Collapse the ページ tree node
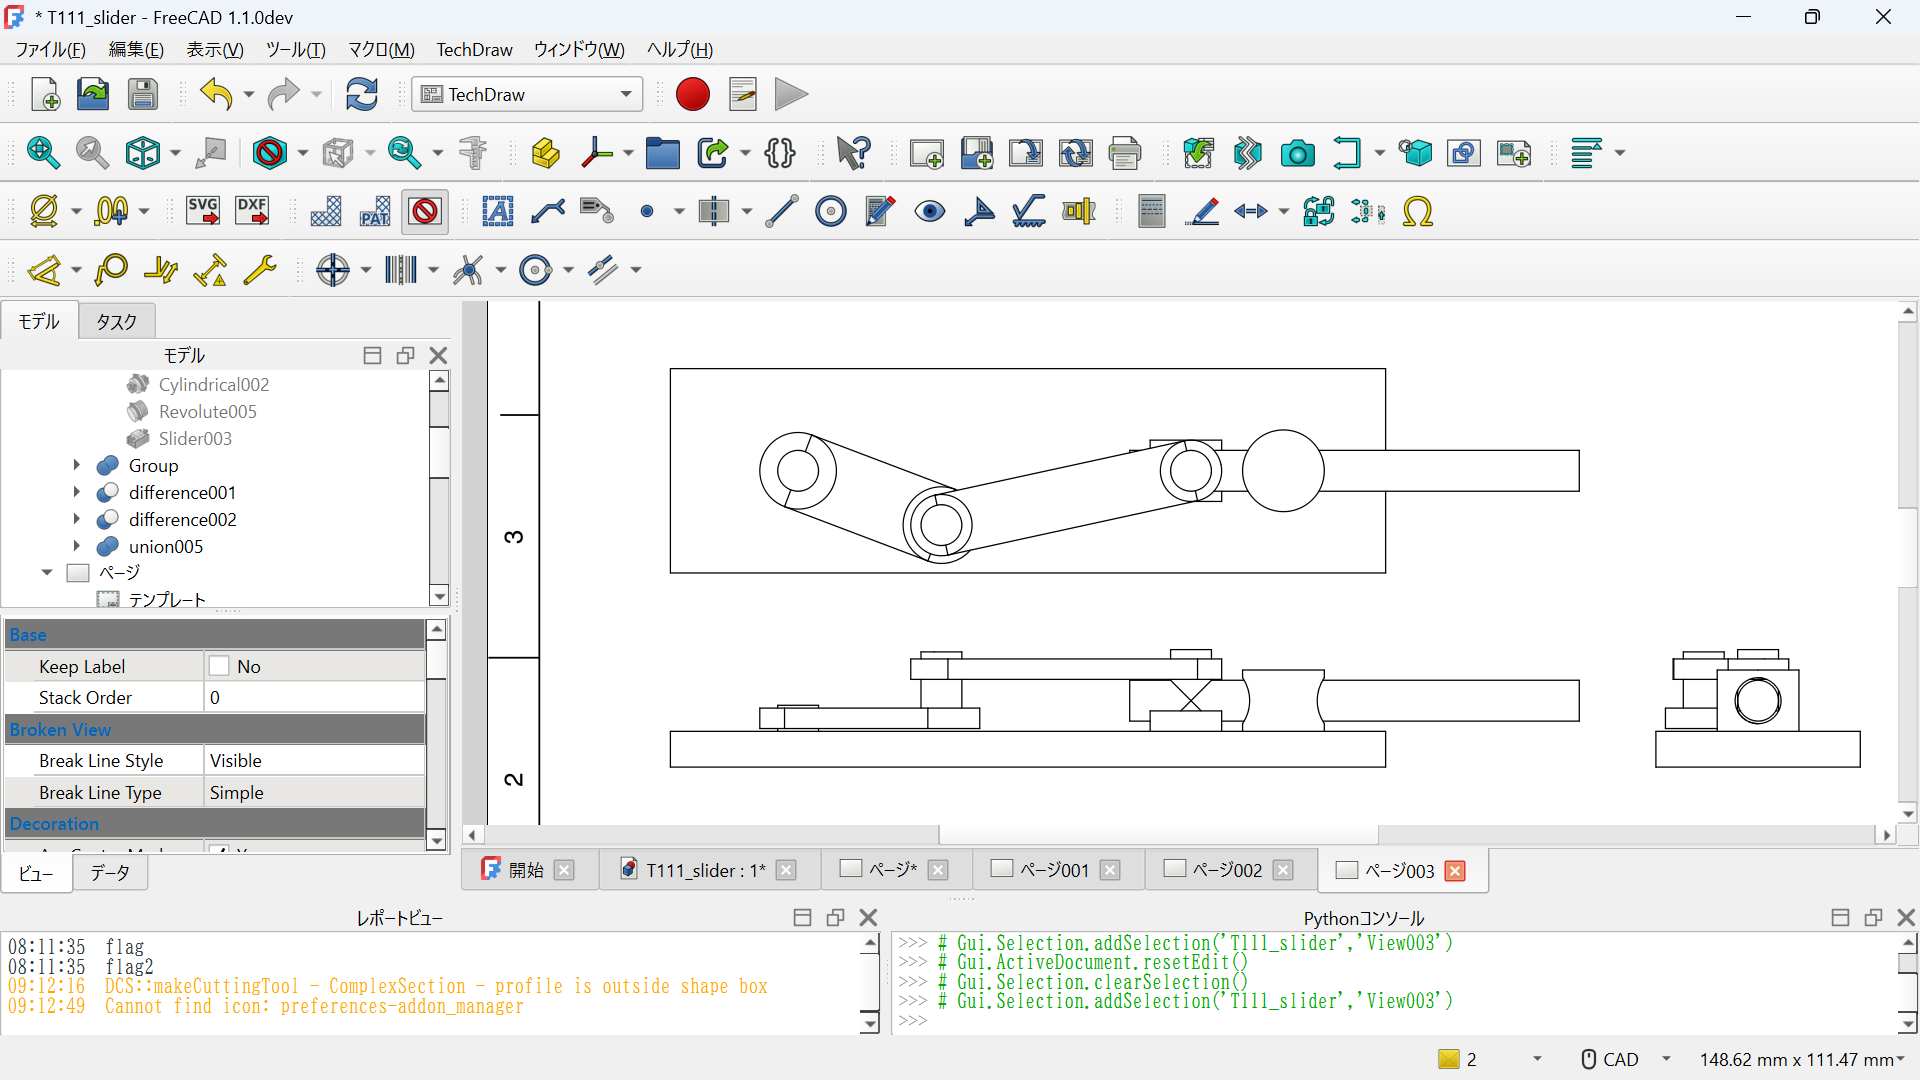The height and width of the screenshot is (1080, 1920). point(47,573)
